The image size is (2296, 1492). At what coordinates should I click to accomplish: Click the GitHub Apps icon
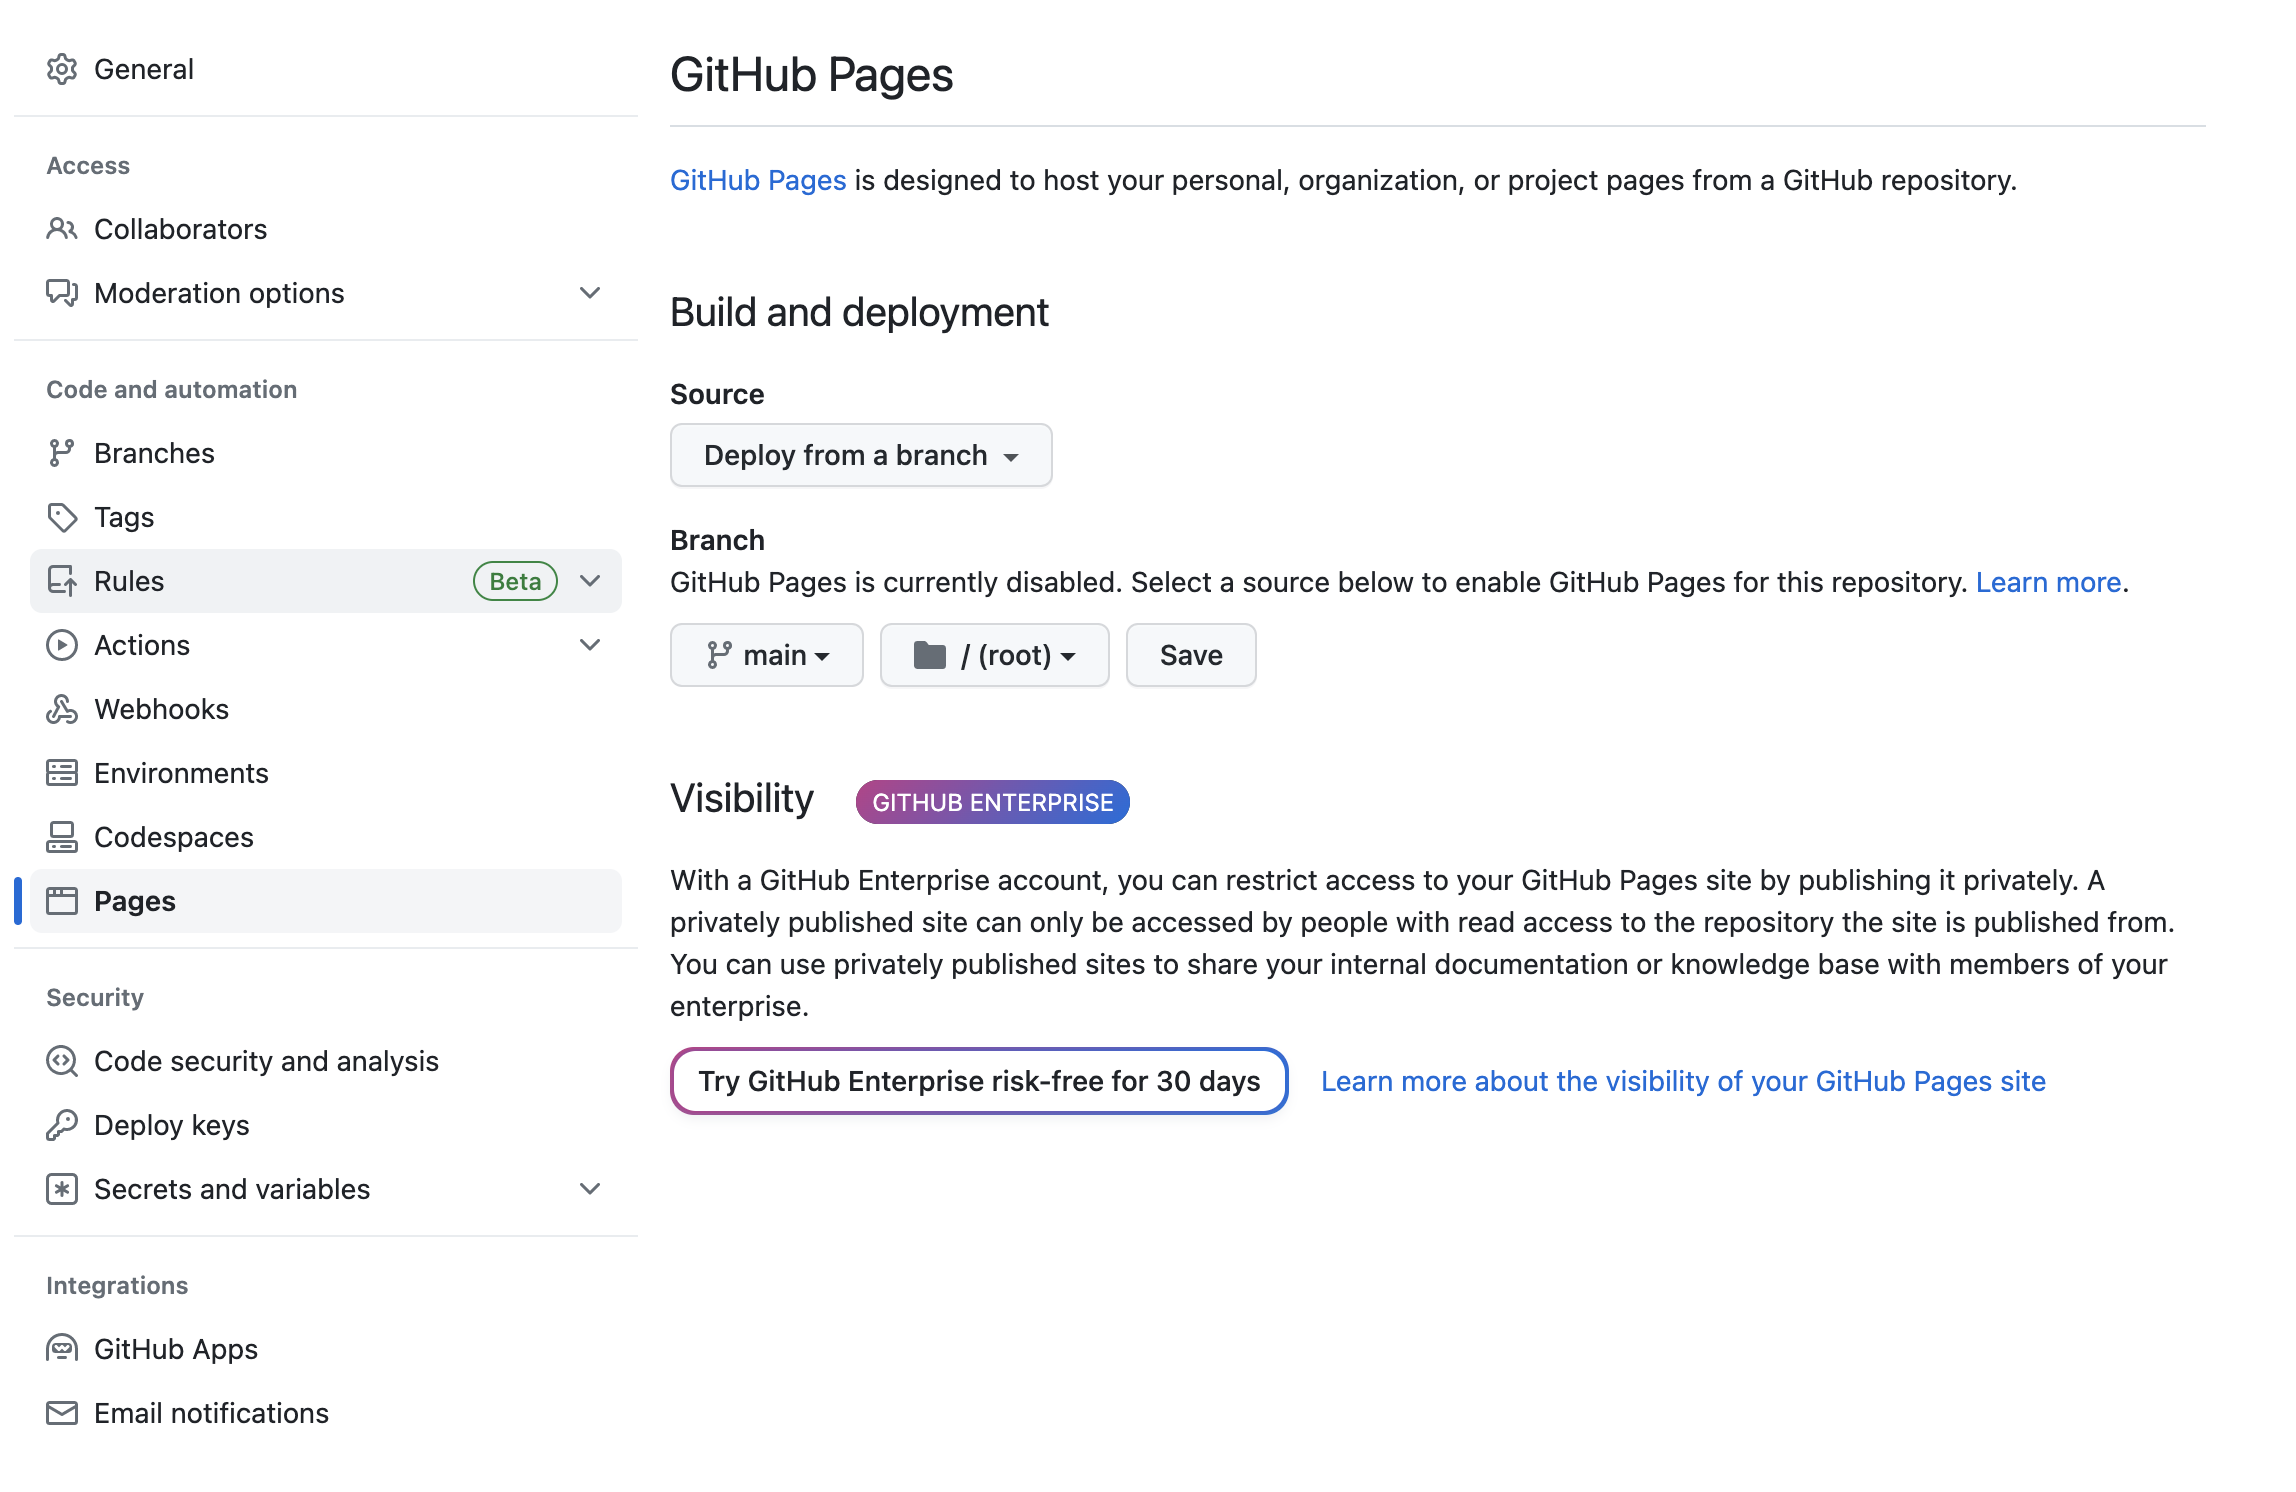click(x=62, y=1349)
